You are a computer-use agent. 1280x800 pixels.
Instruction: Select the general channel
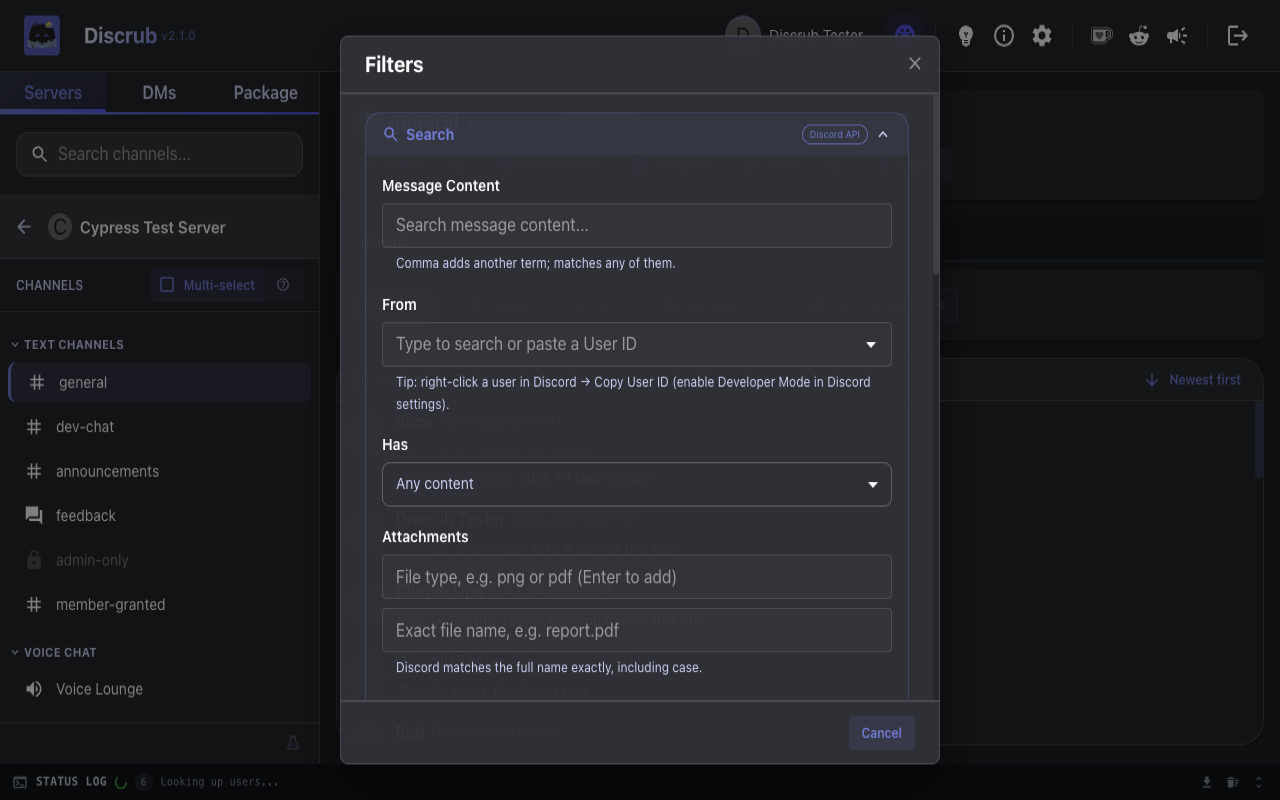point(160,382)
